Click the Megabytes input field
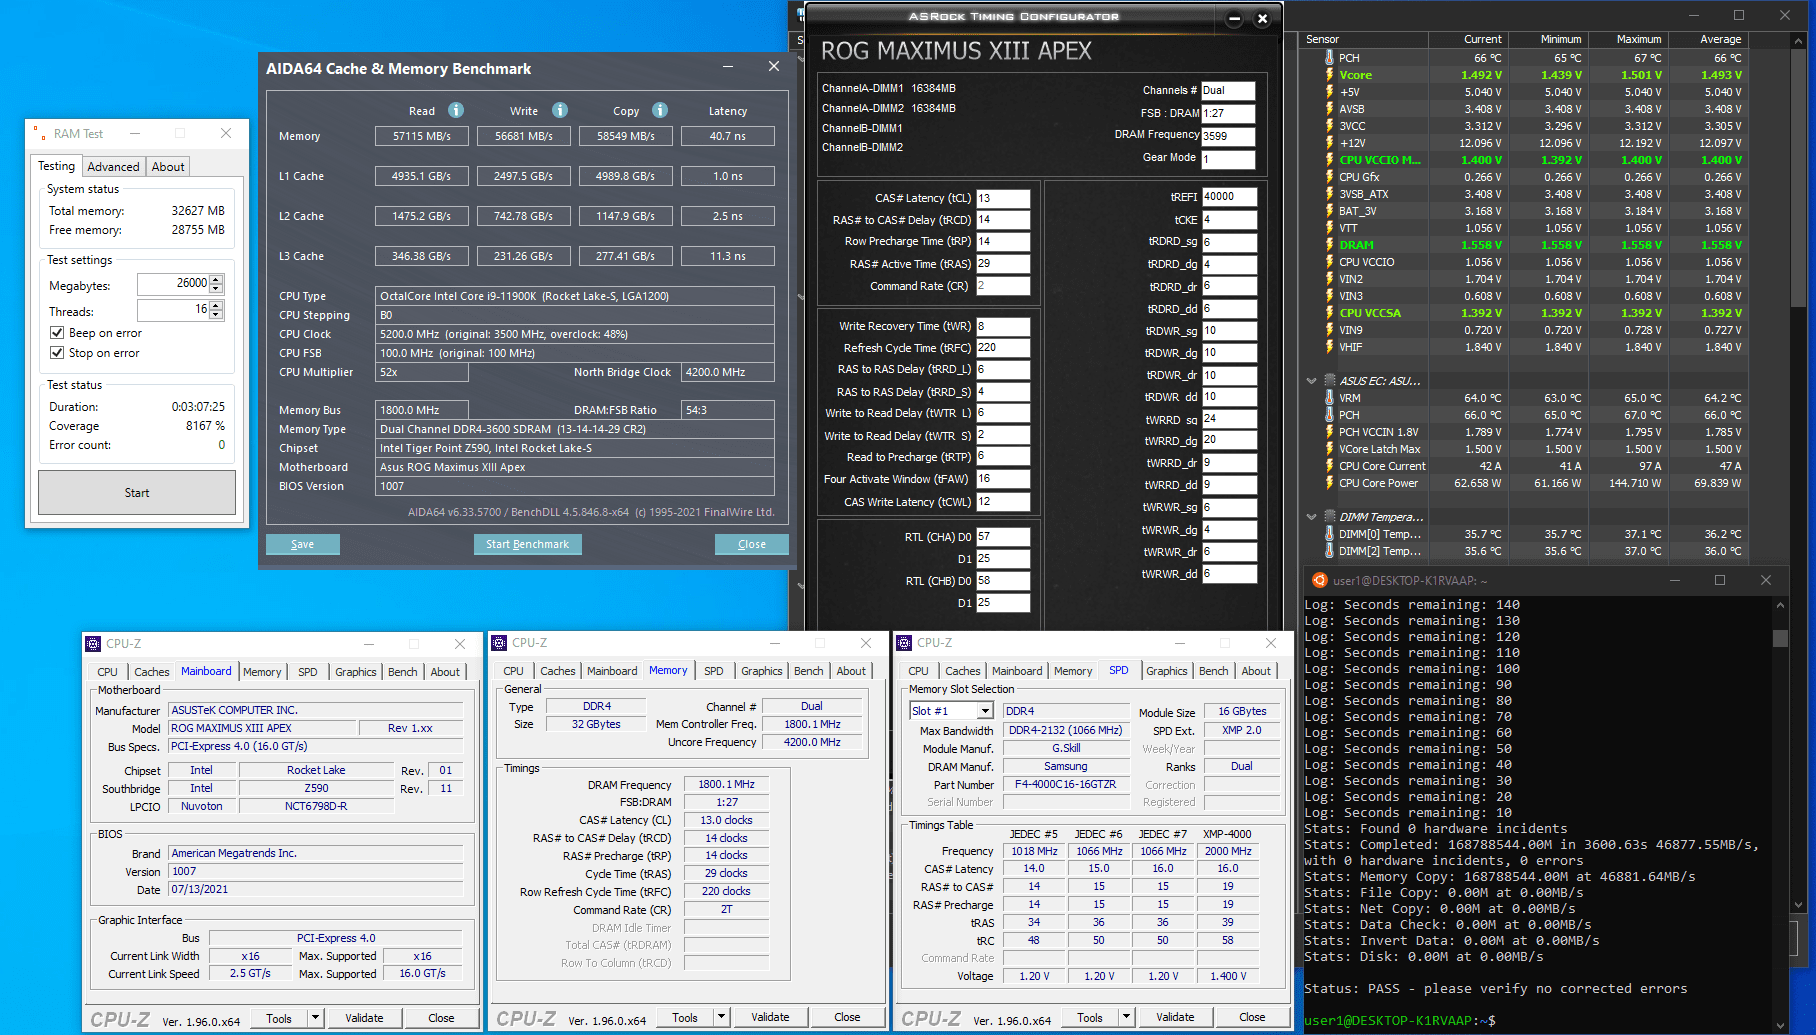Viewport: 1816px width, 1035px height. click(x=173, y=284)
